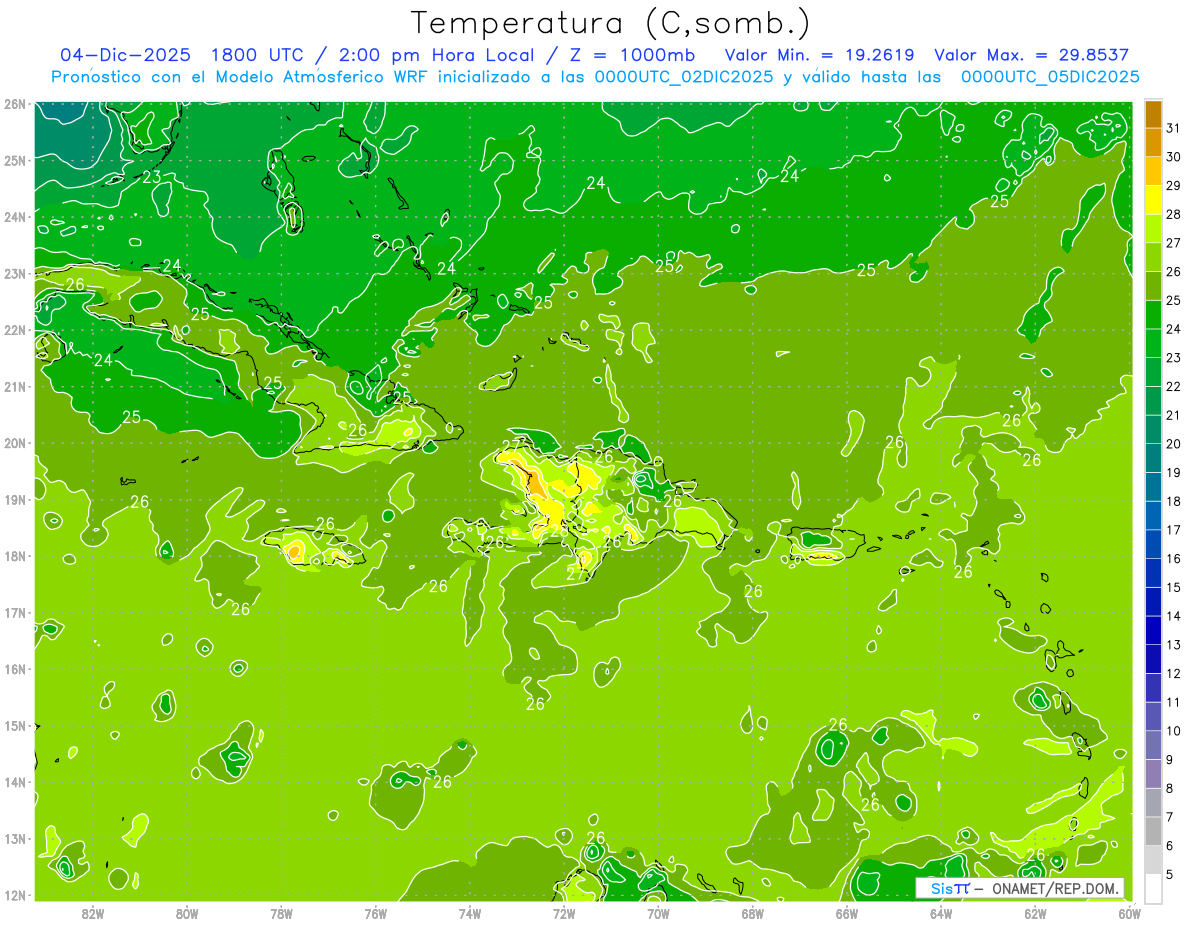Click the light gray swatch between 5 and 6
Image resolution: width=1200 pixels, height=927 pixels.
1153,860
